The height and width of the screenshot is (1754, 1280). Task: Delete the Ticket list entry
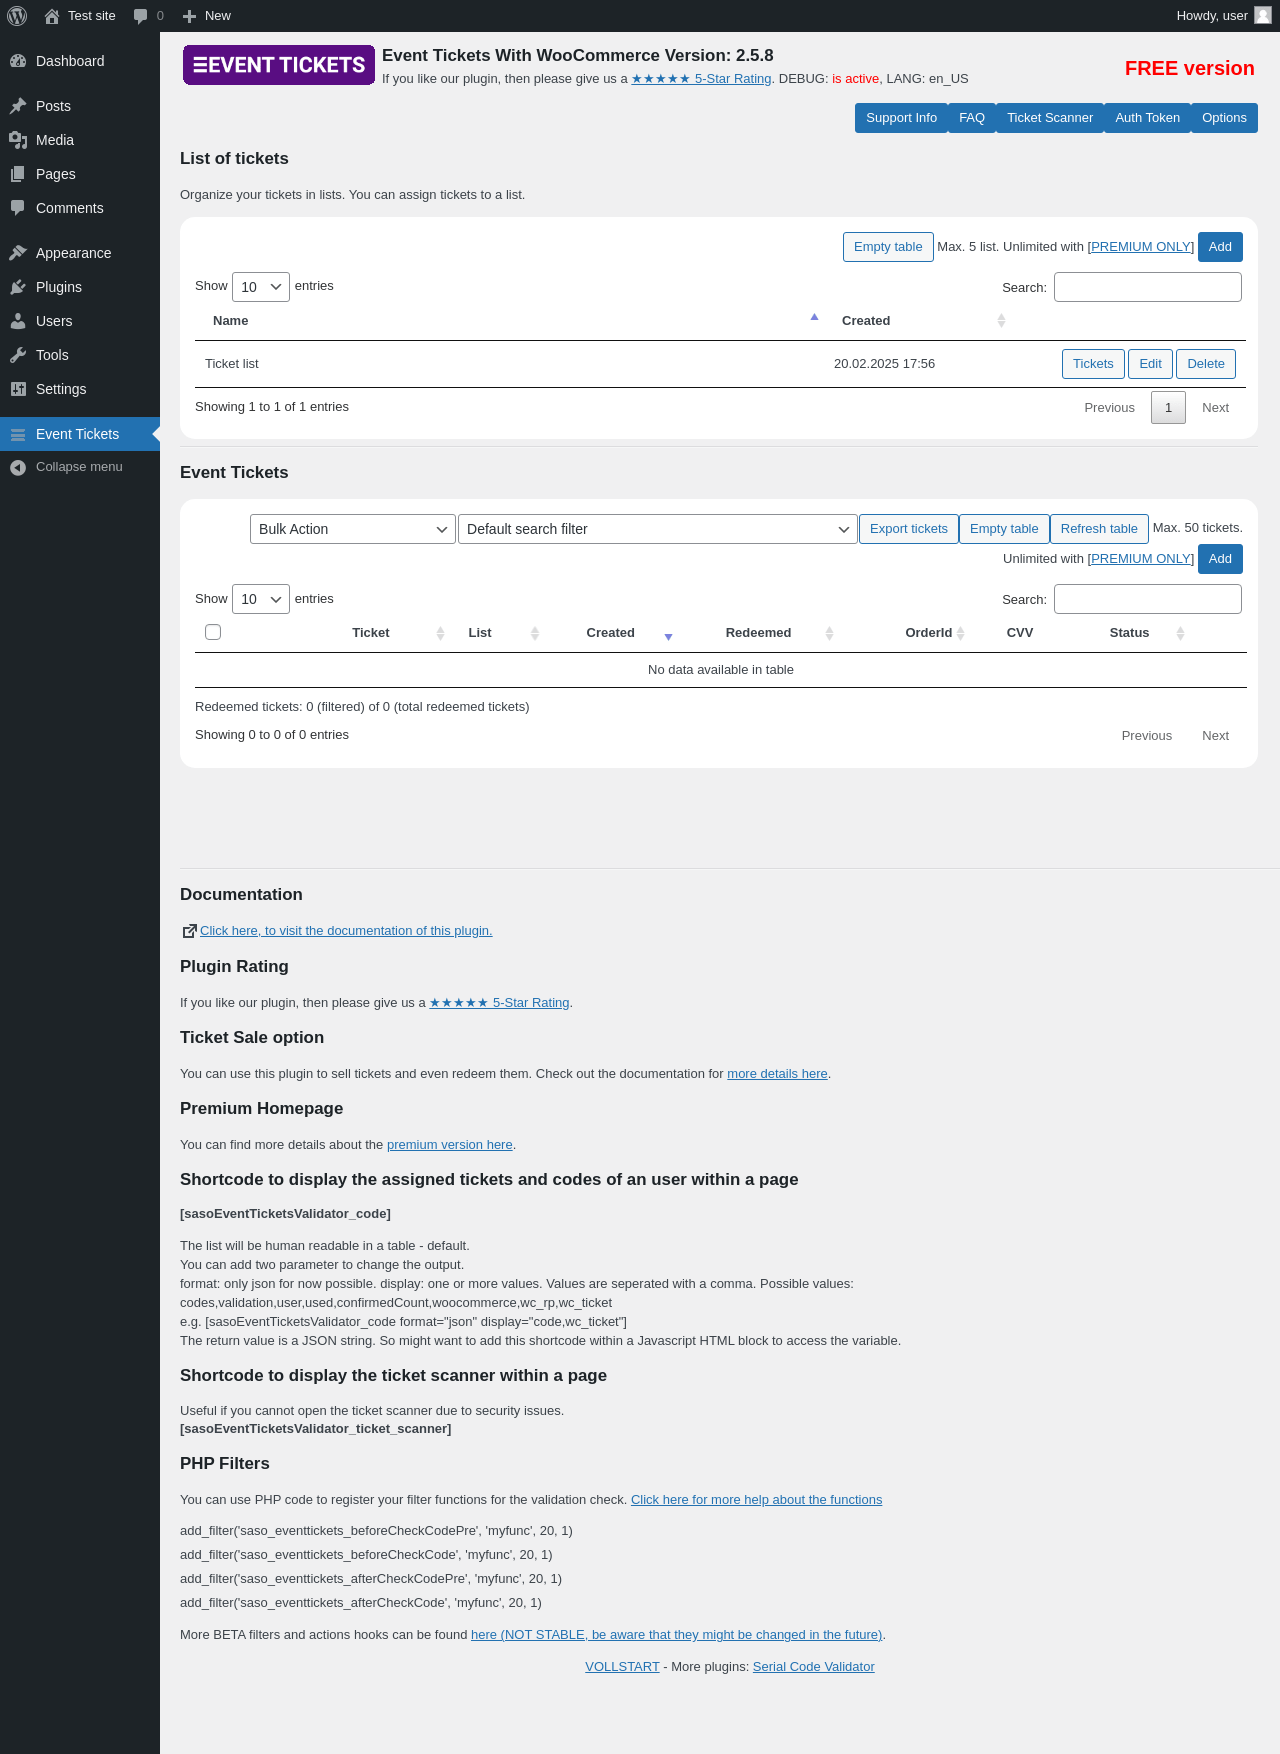[1206, 364]
